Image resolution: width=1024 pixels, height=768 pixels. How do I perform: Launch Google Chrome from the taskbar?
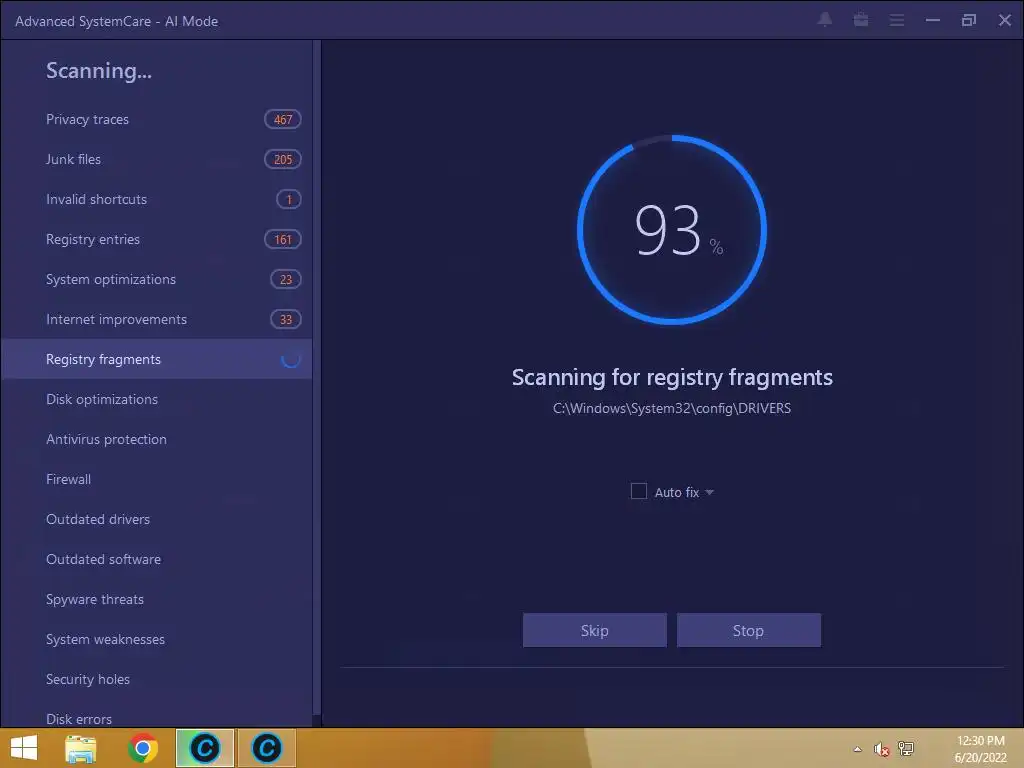pyautogui.click(x=142, y=748)
